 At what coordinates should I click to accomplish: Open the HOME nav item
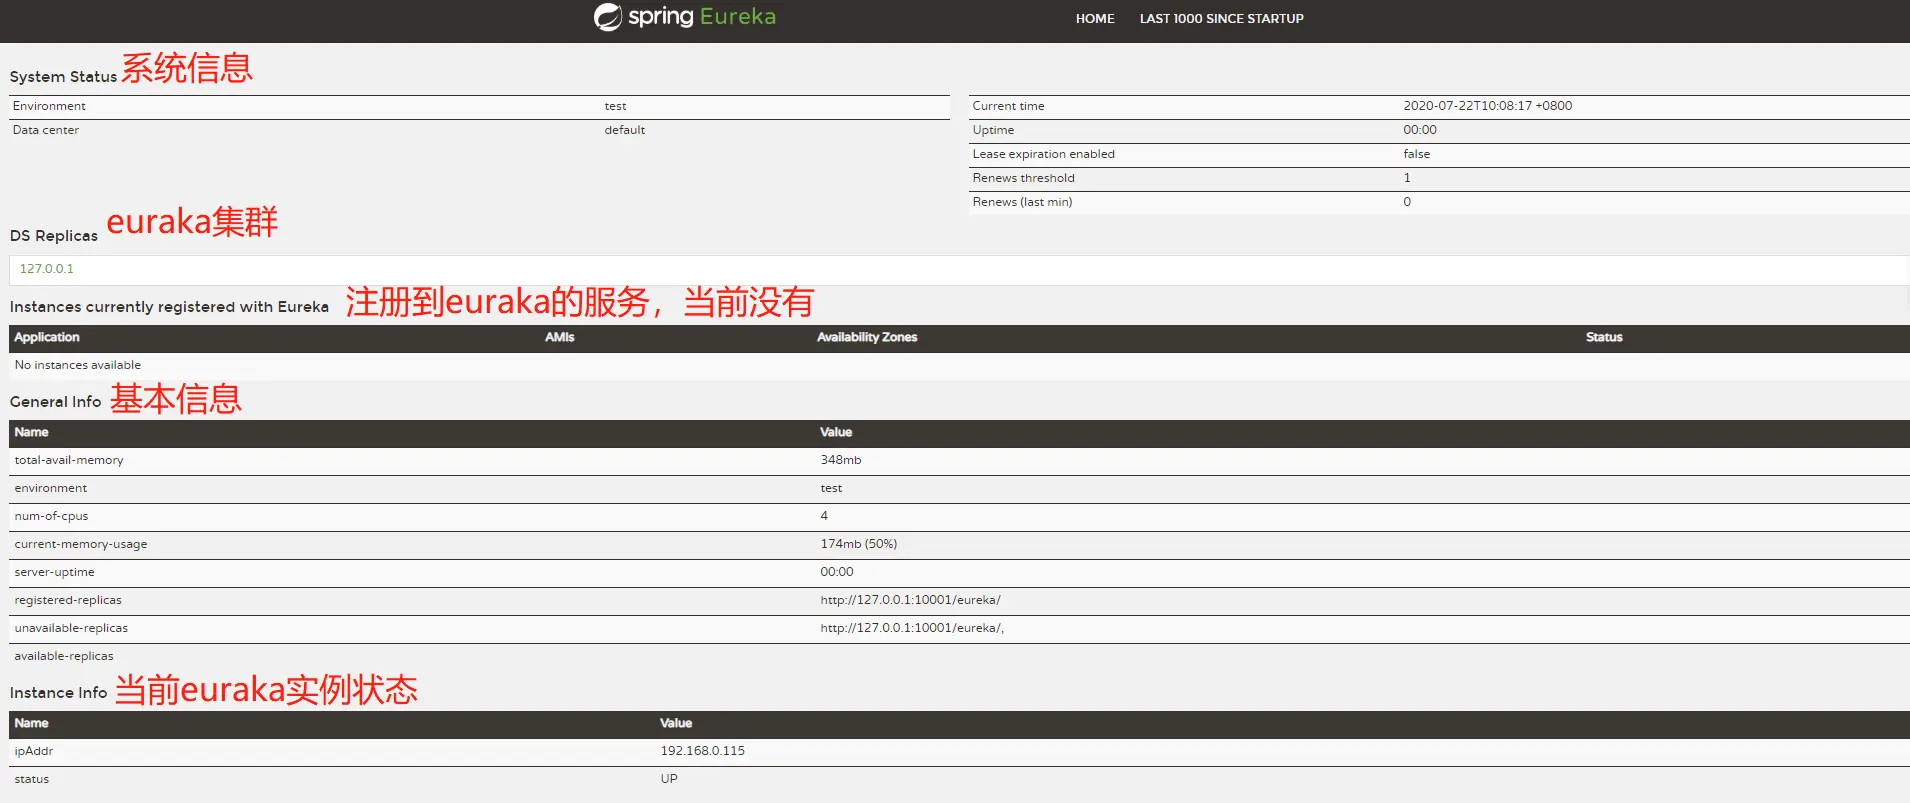(1095, 19)
